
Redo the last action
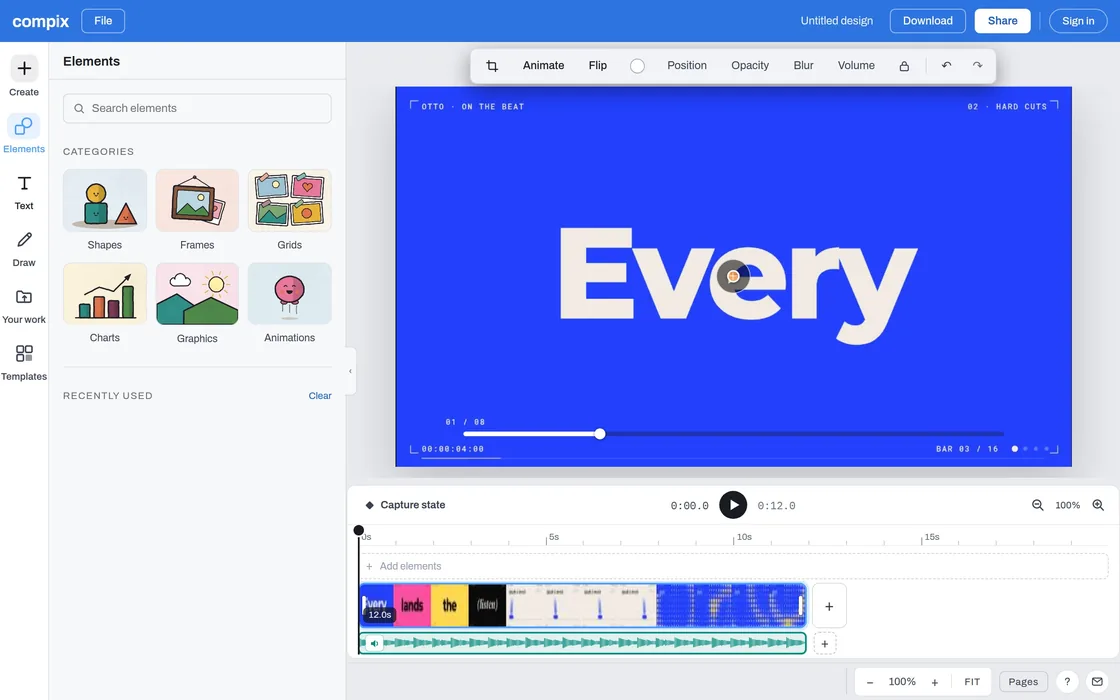pos(977,65)
